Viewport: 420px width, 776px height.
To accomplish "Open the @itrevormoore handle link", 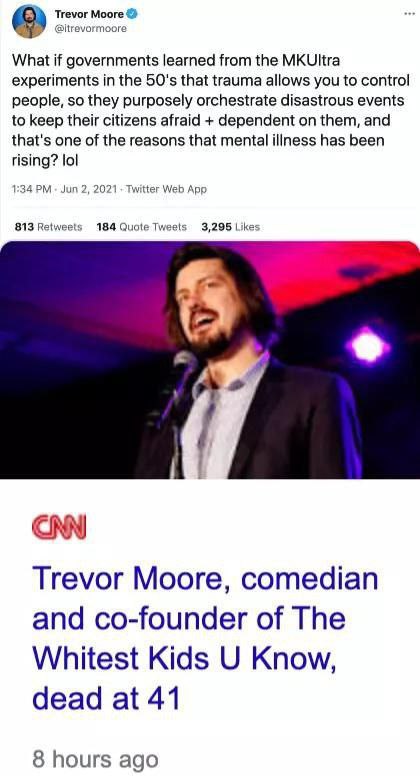I will pos(91,29).
